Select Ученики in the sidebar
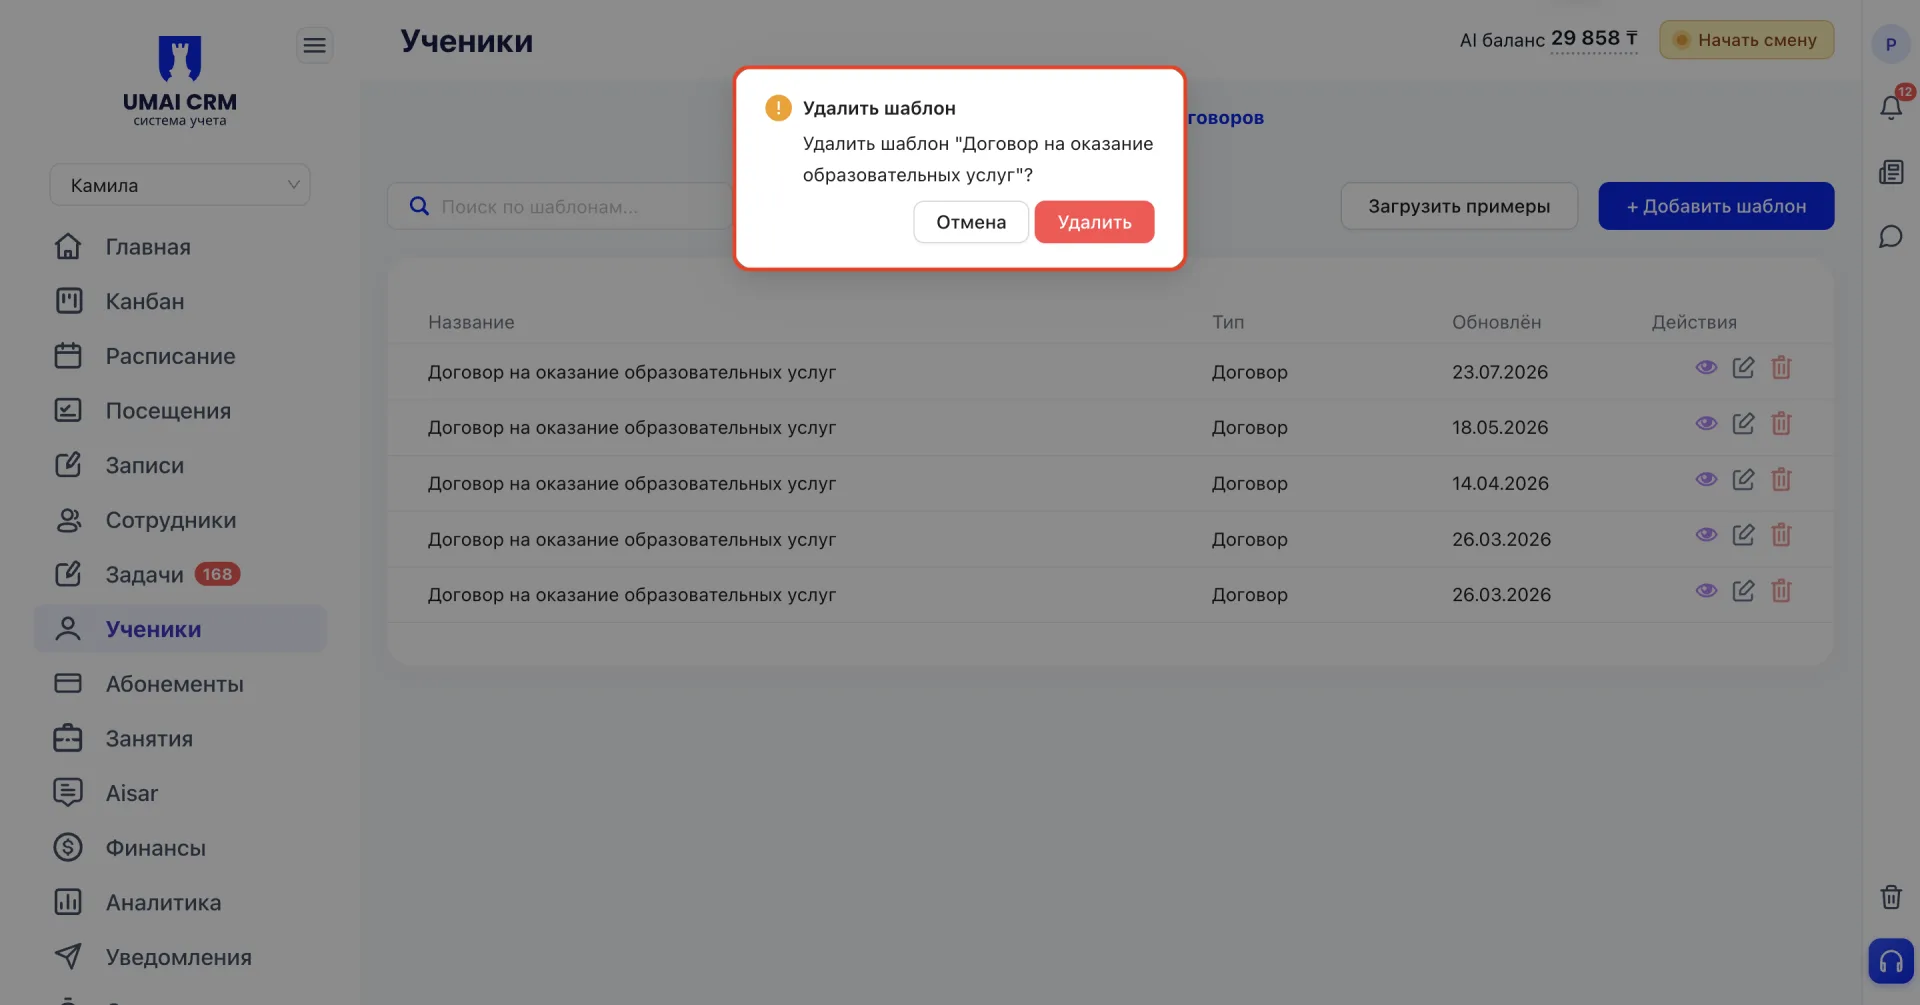 pyautogui.click(x=180, y=629)
